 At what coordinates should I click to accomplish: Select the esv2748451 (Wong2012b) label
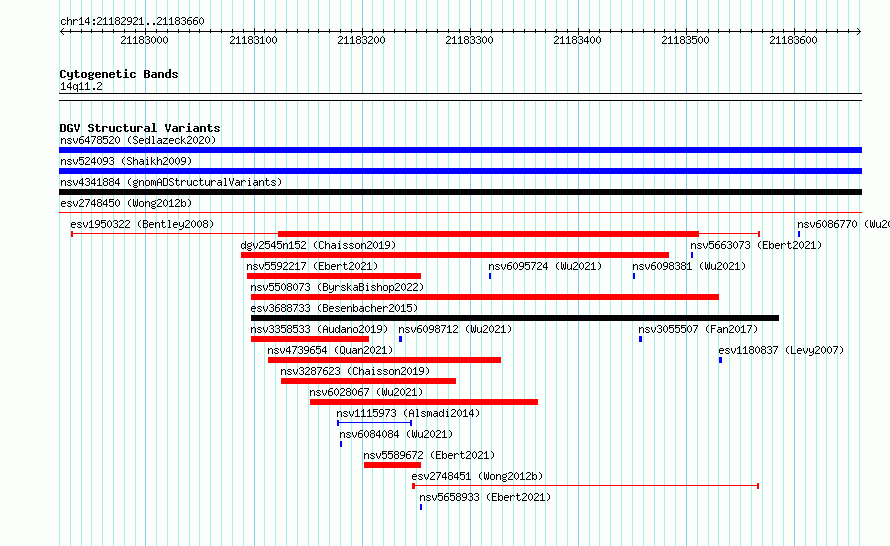(477, 476)
